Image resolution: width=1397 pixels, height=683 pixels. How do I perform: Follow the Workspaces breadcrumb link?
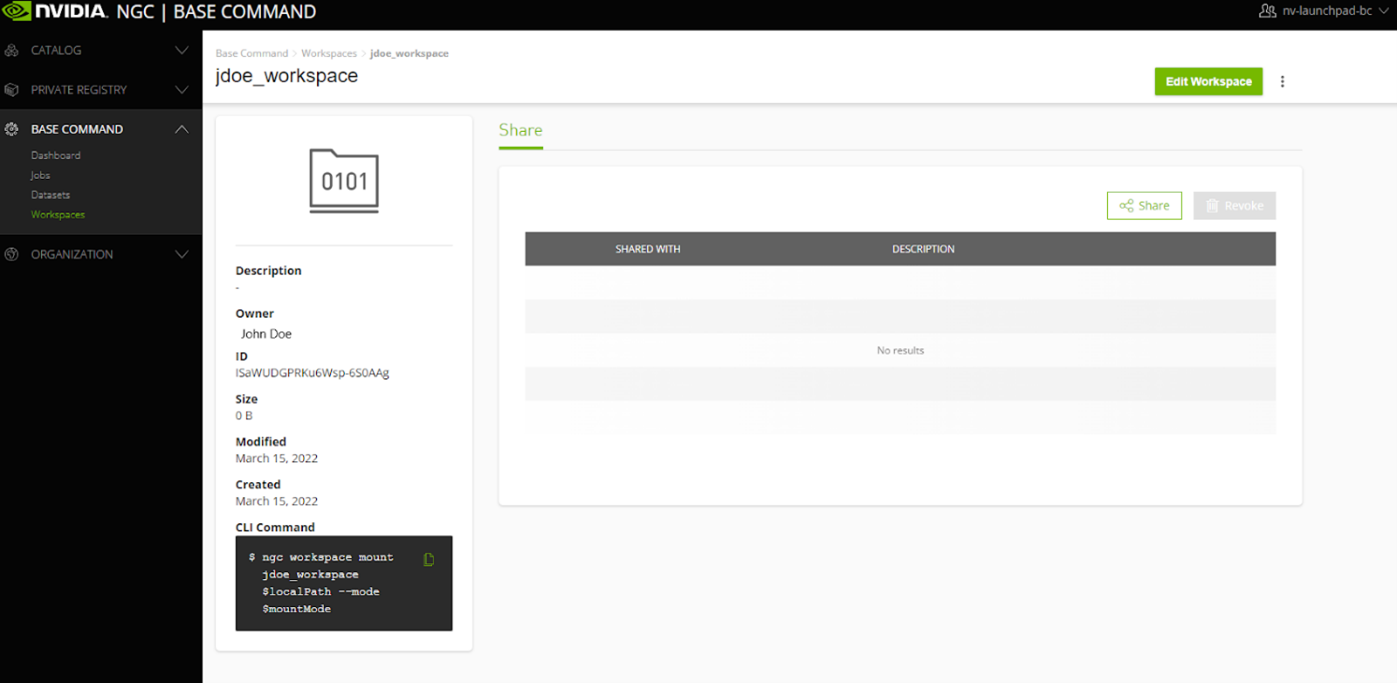(329, 53)
